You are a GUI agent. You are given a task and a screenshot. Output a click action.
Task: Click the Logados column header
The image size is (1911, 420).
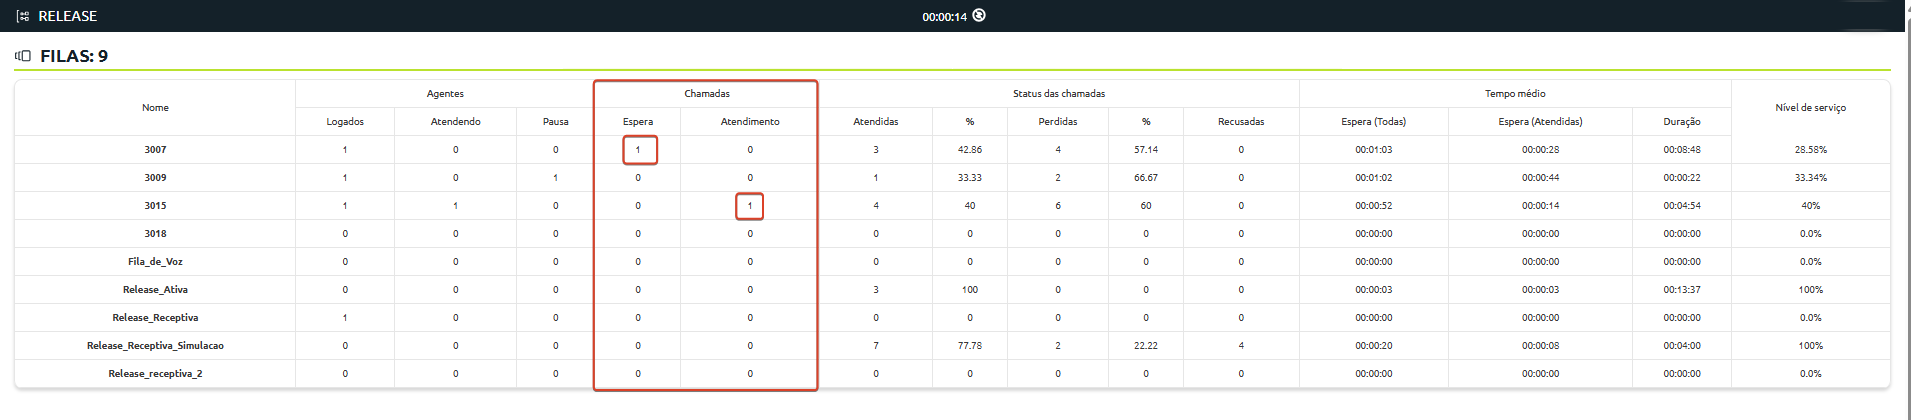[345, 122]
